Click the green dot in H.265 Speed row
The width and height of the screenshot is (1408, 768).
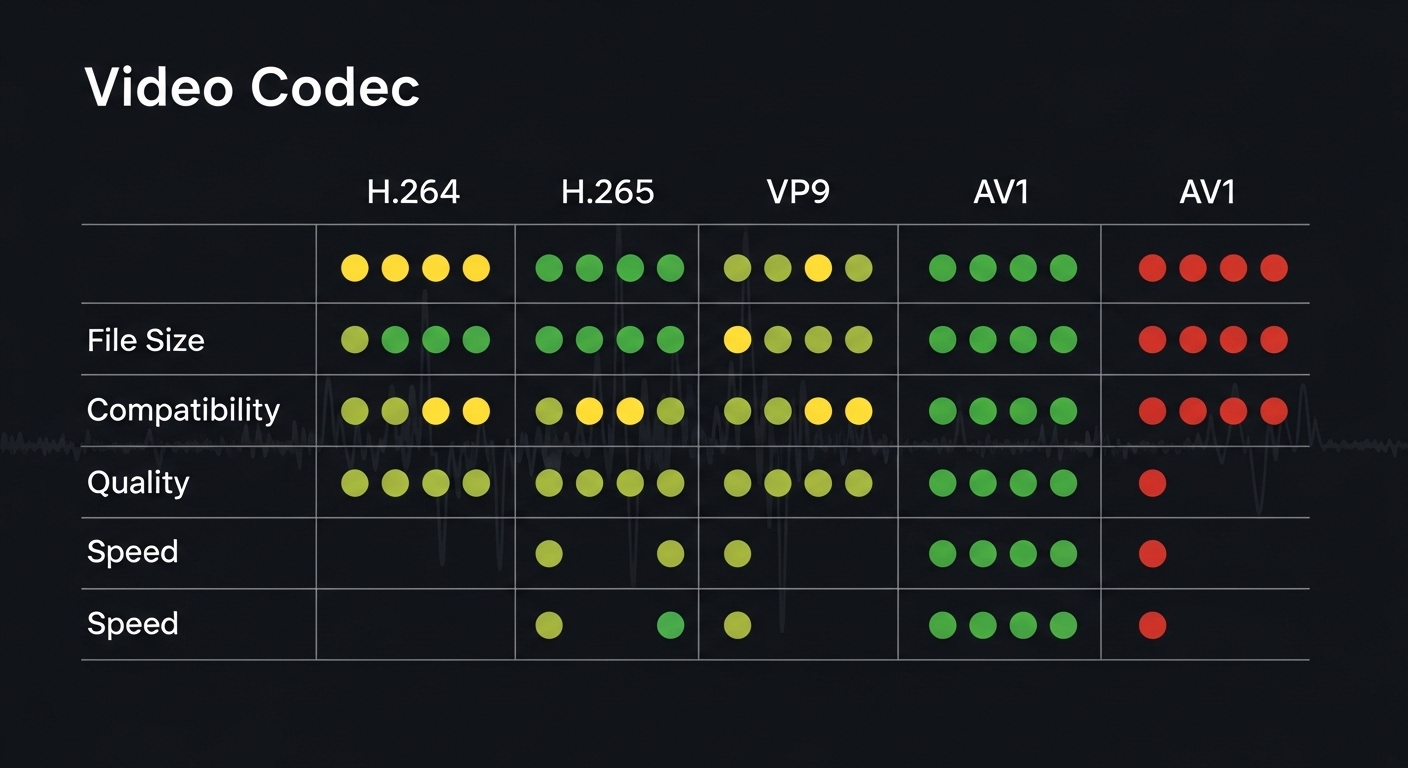670,626
